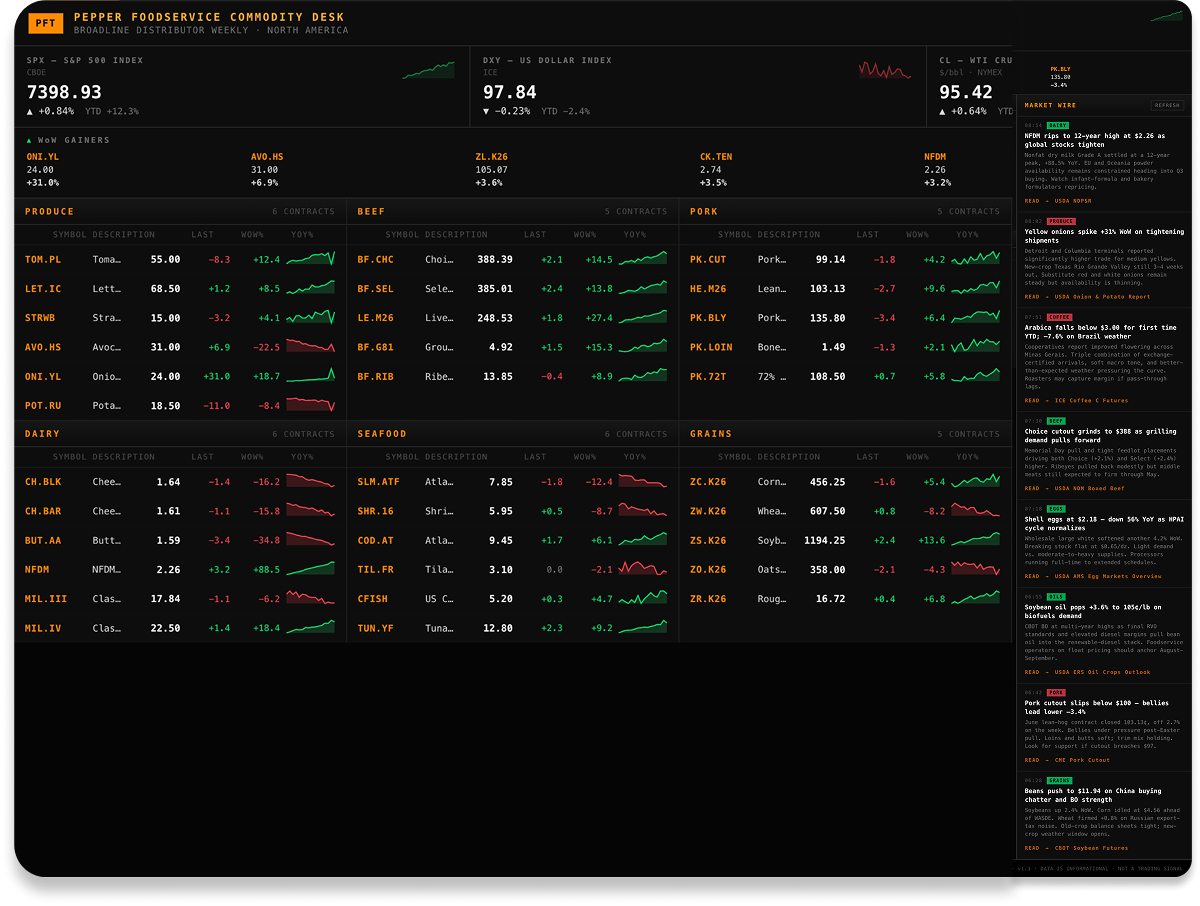Screen dimensions: 1200x906
Task: Click the DAIRY panel title
Action: [42, 434]
